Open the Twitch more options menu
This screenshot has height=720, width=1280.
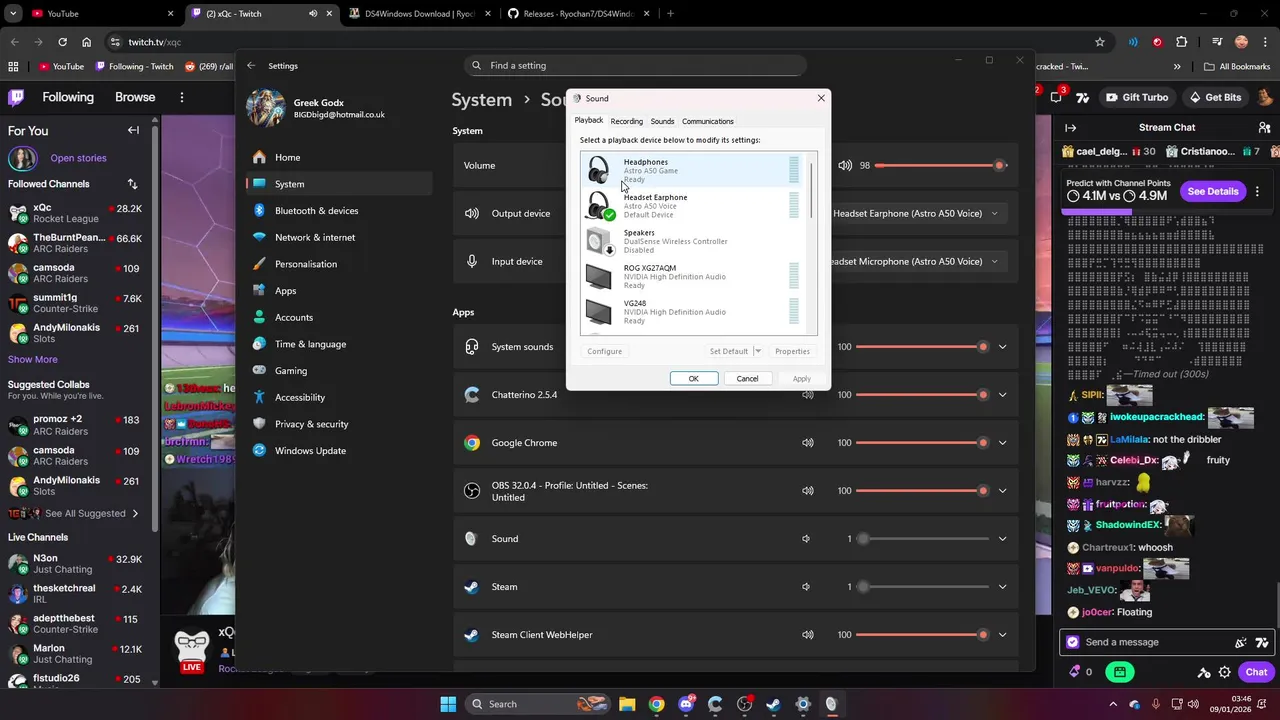[x=182, y=97]
